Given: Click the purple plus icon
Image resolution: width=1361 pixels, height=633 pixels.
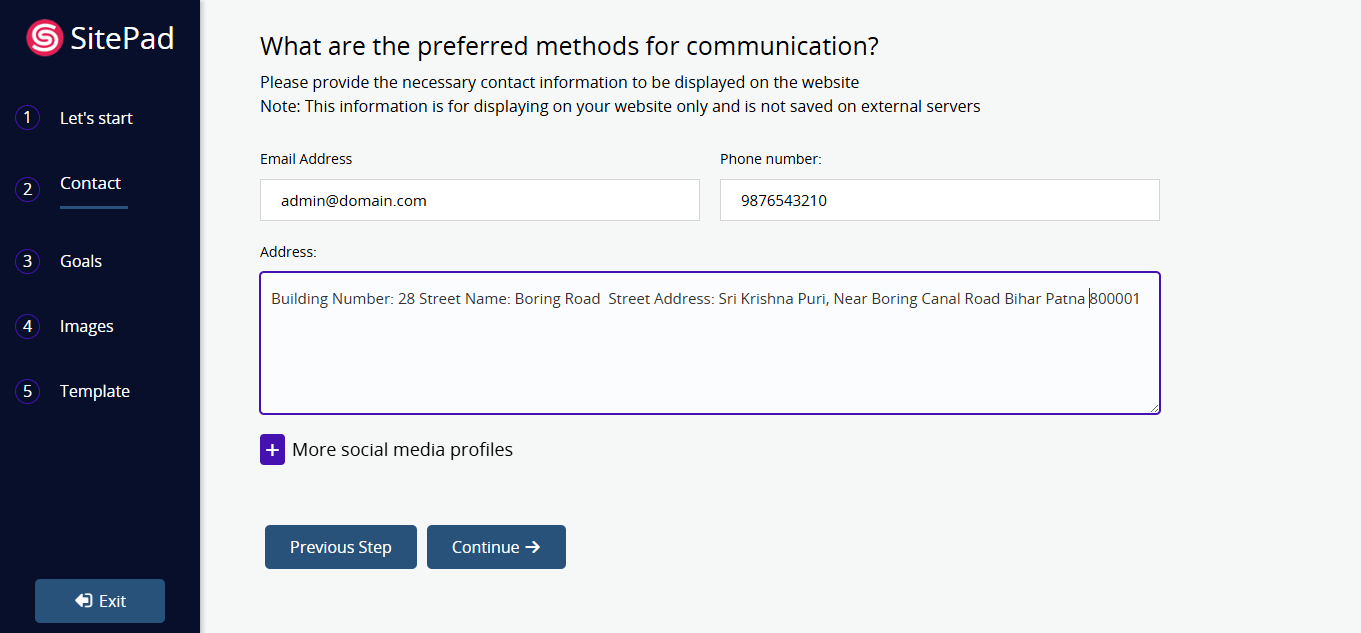Looking at the screenshot, I should (x=272, y=450).
